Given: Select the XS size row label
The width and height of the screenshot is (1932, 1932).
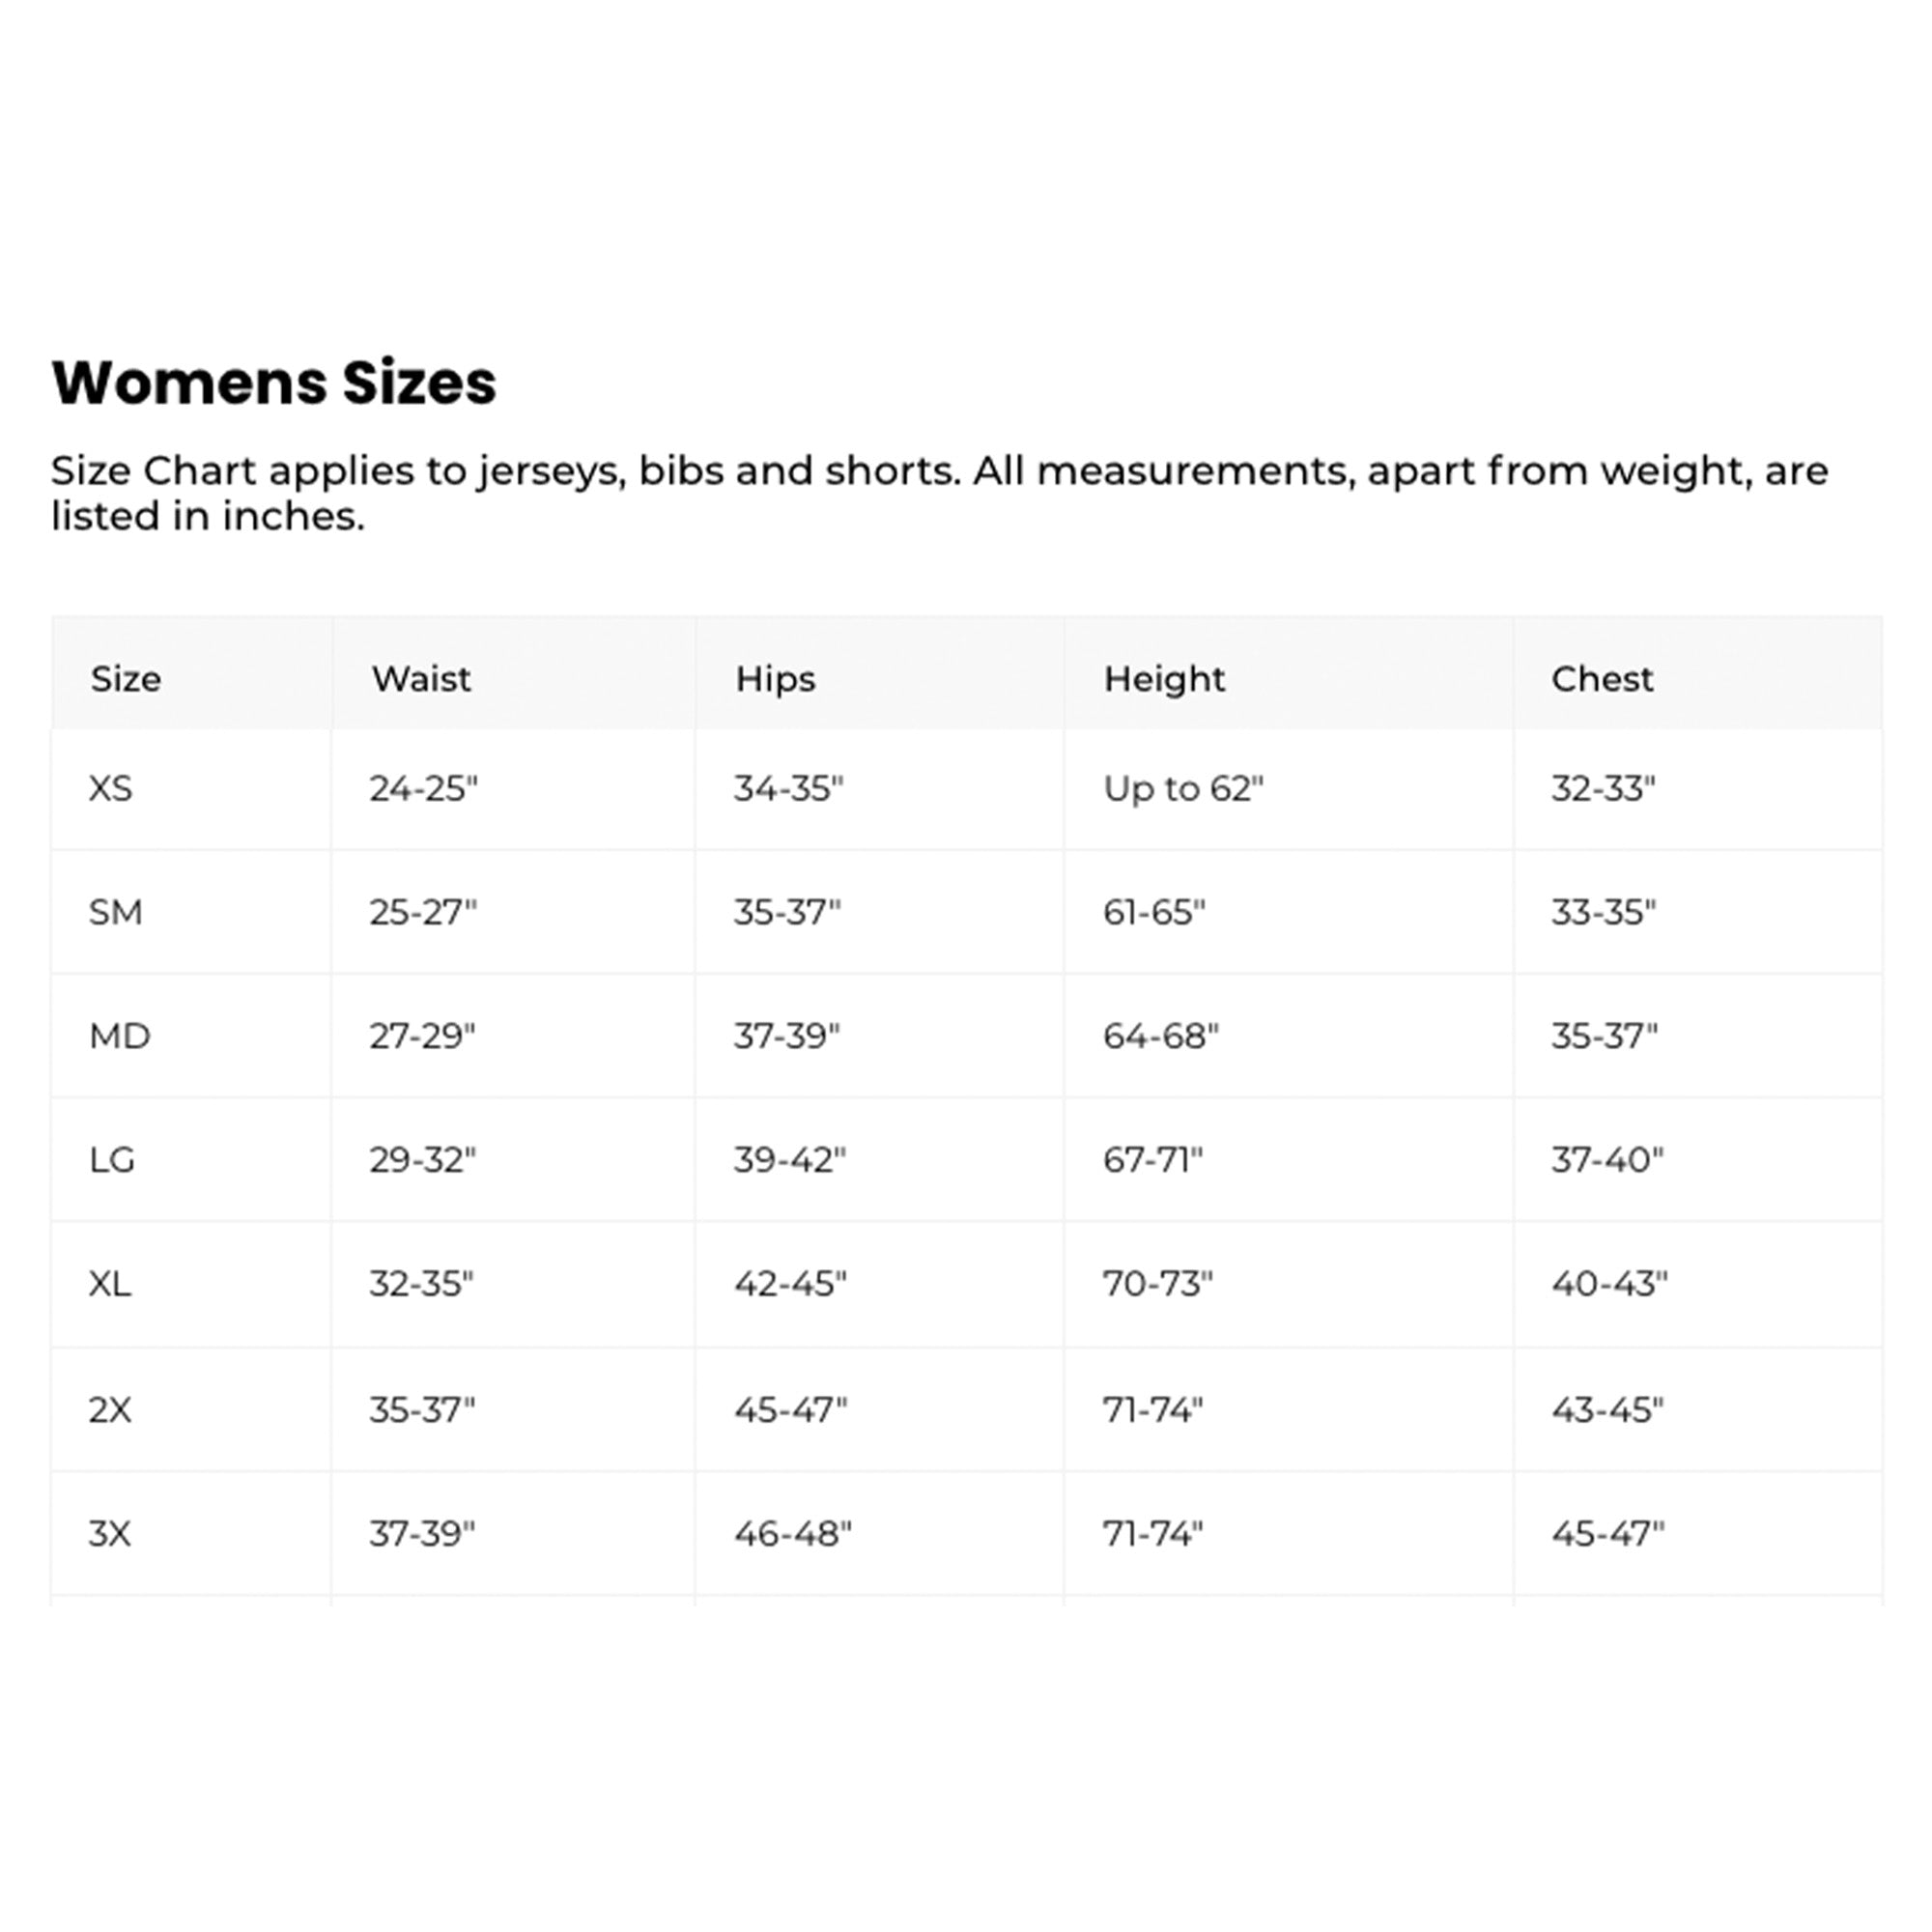Looking at the screenshot, I should [110, 789].
